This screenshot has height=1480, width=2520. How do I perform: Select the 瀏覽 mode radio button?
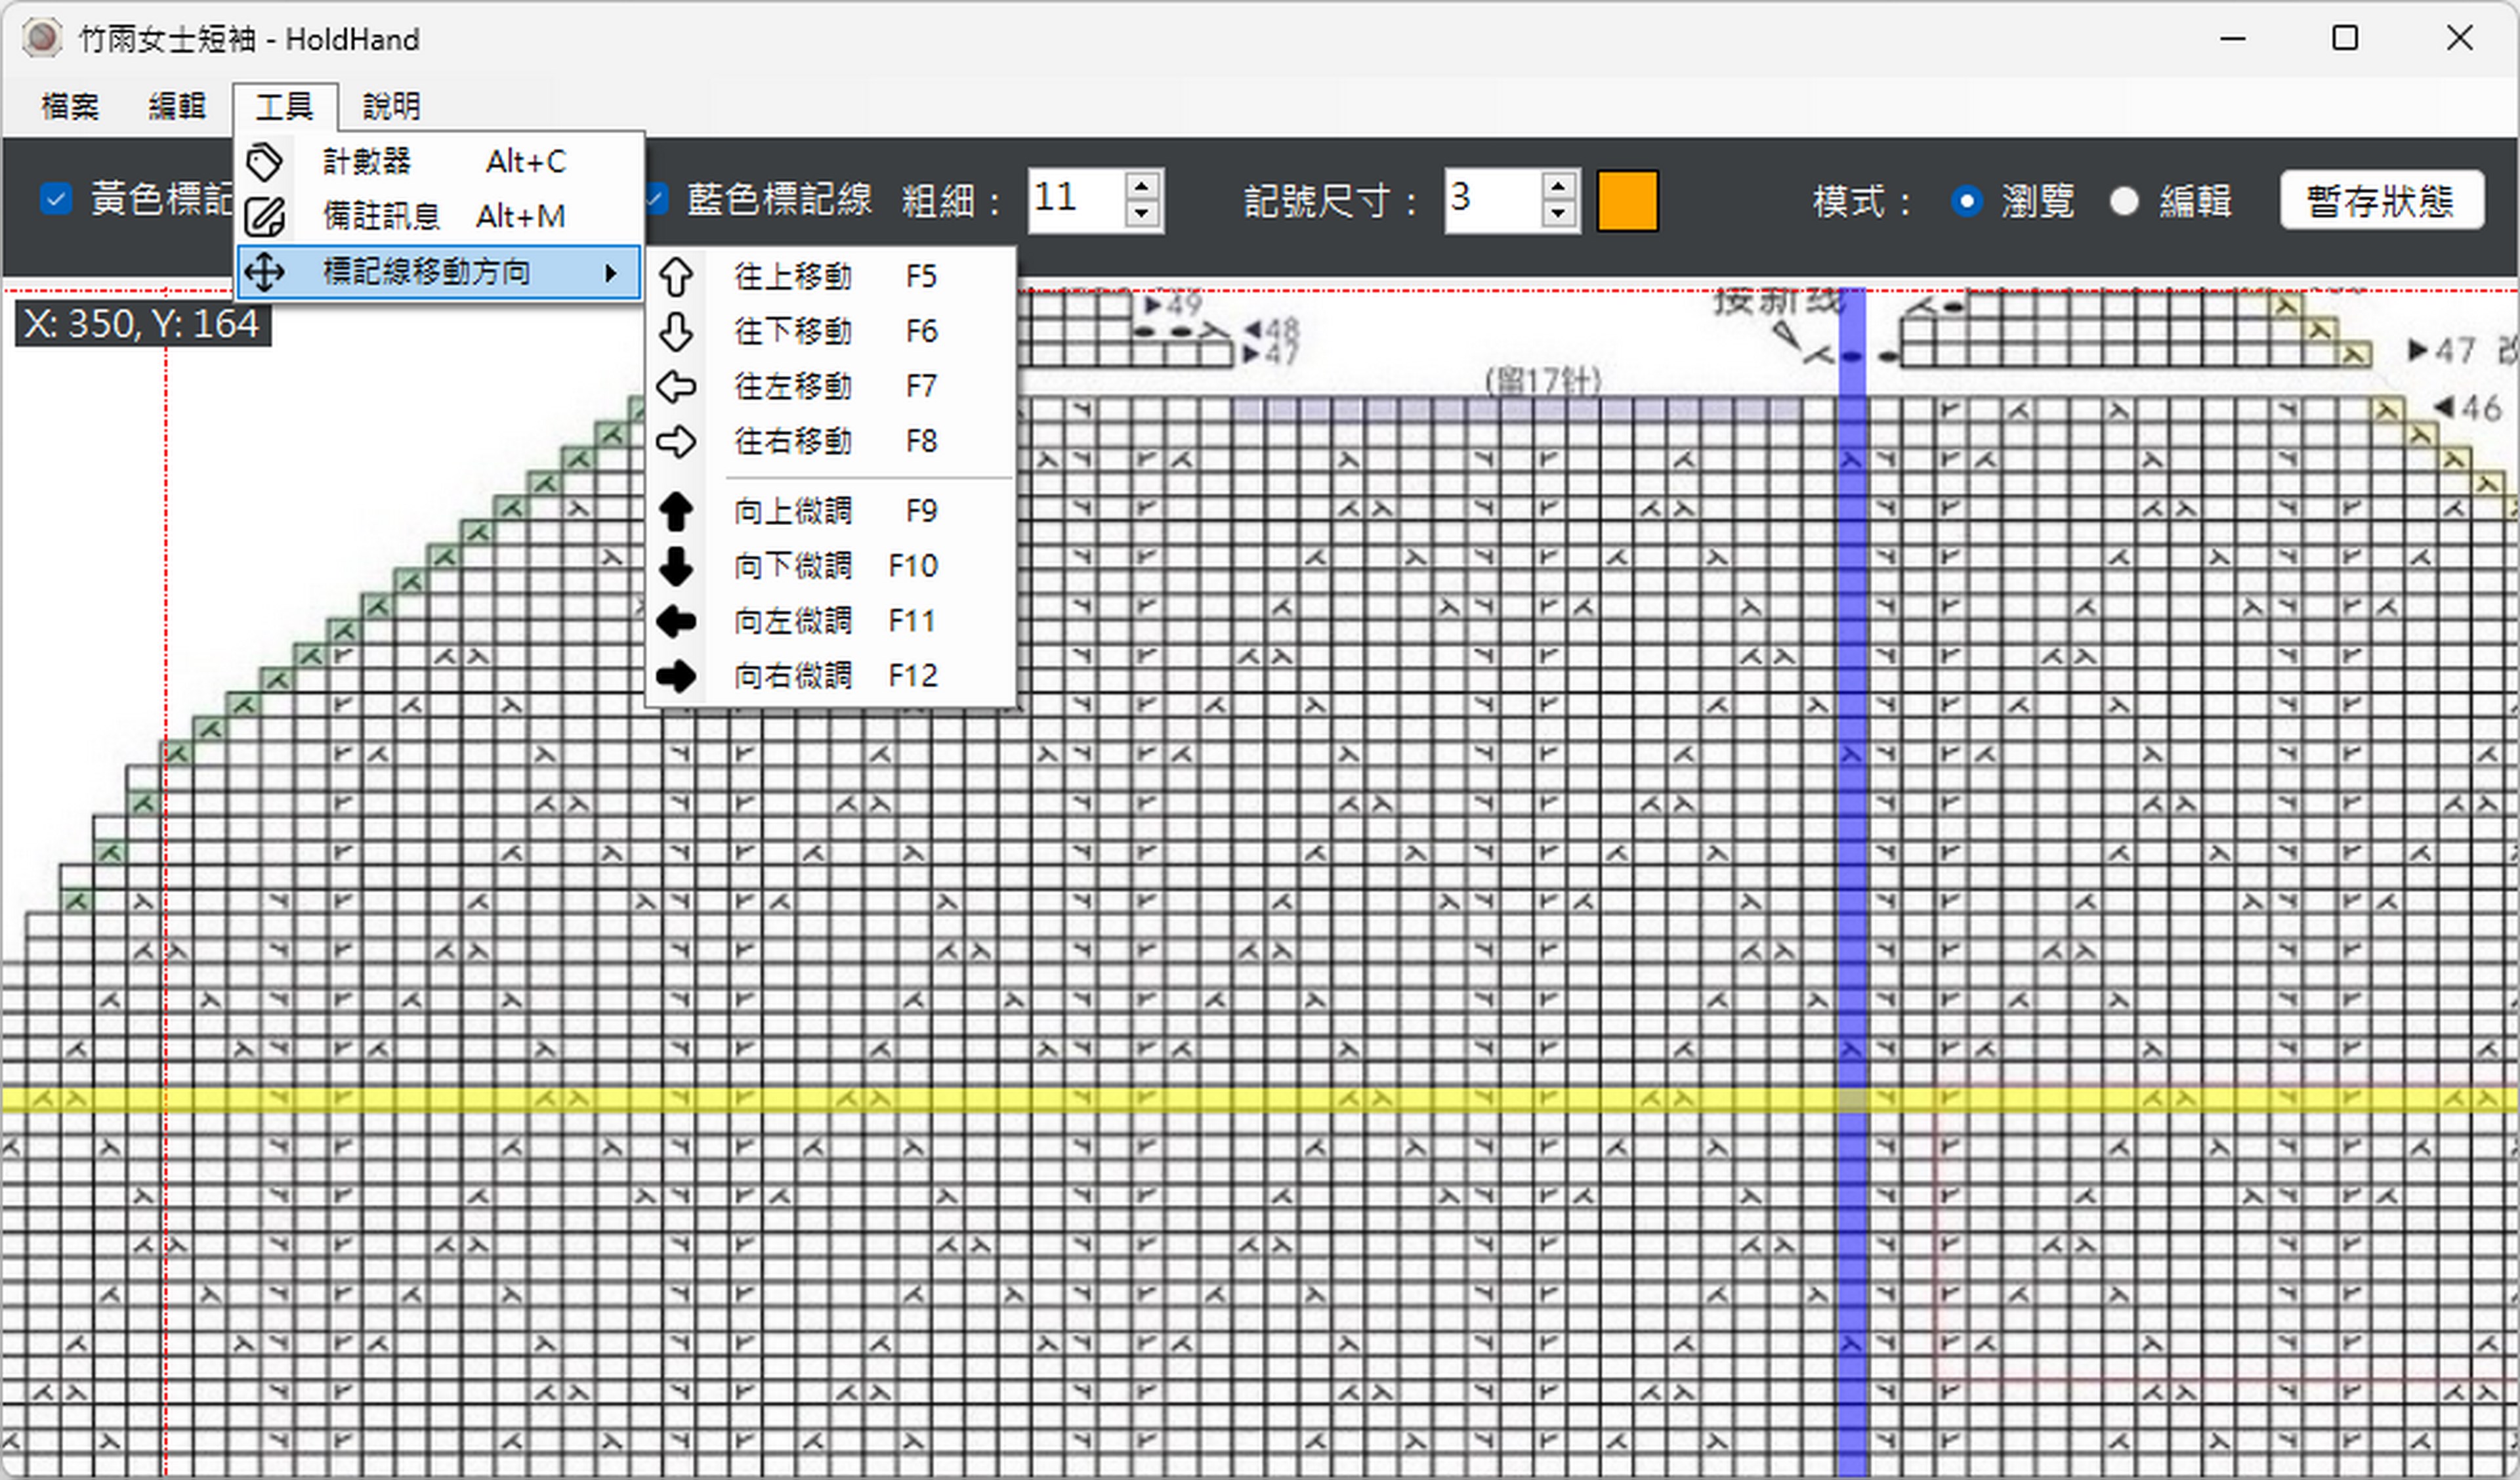1967,201
